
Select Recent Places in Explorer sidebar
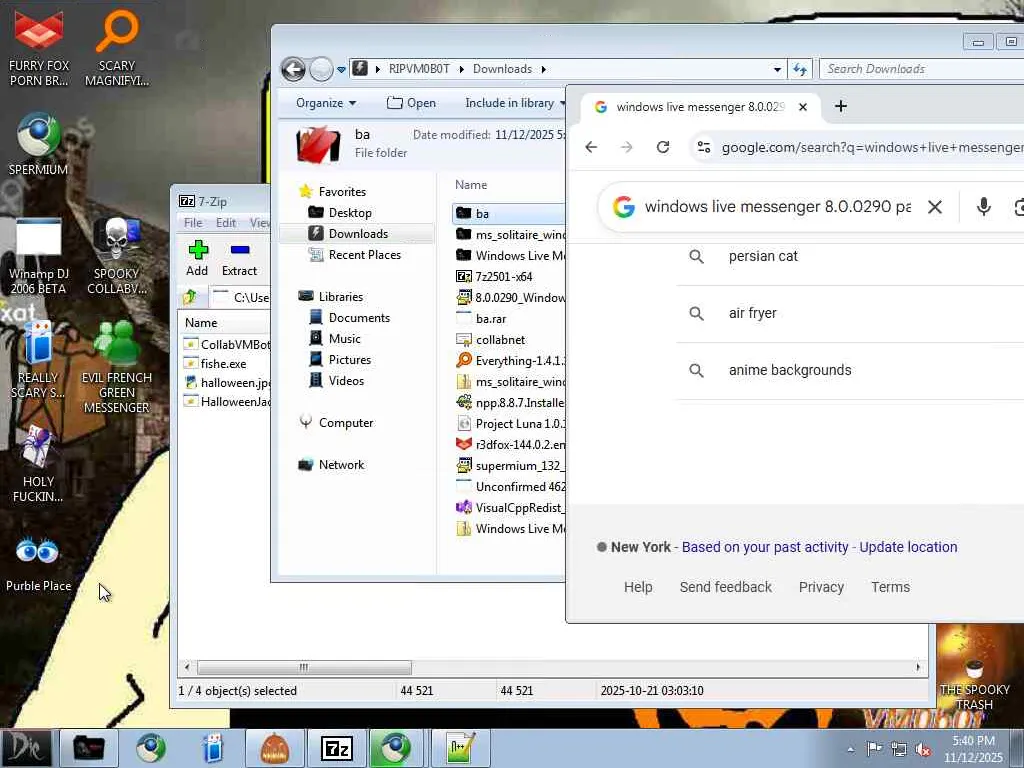364,255
